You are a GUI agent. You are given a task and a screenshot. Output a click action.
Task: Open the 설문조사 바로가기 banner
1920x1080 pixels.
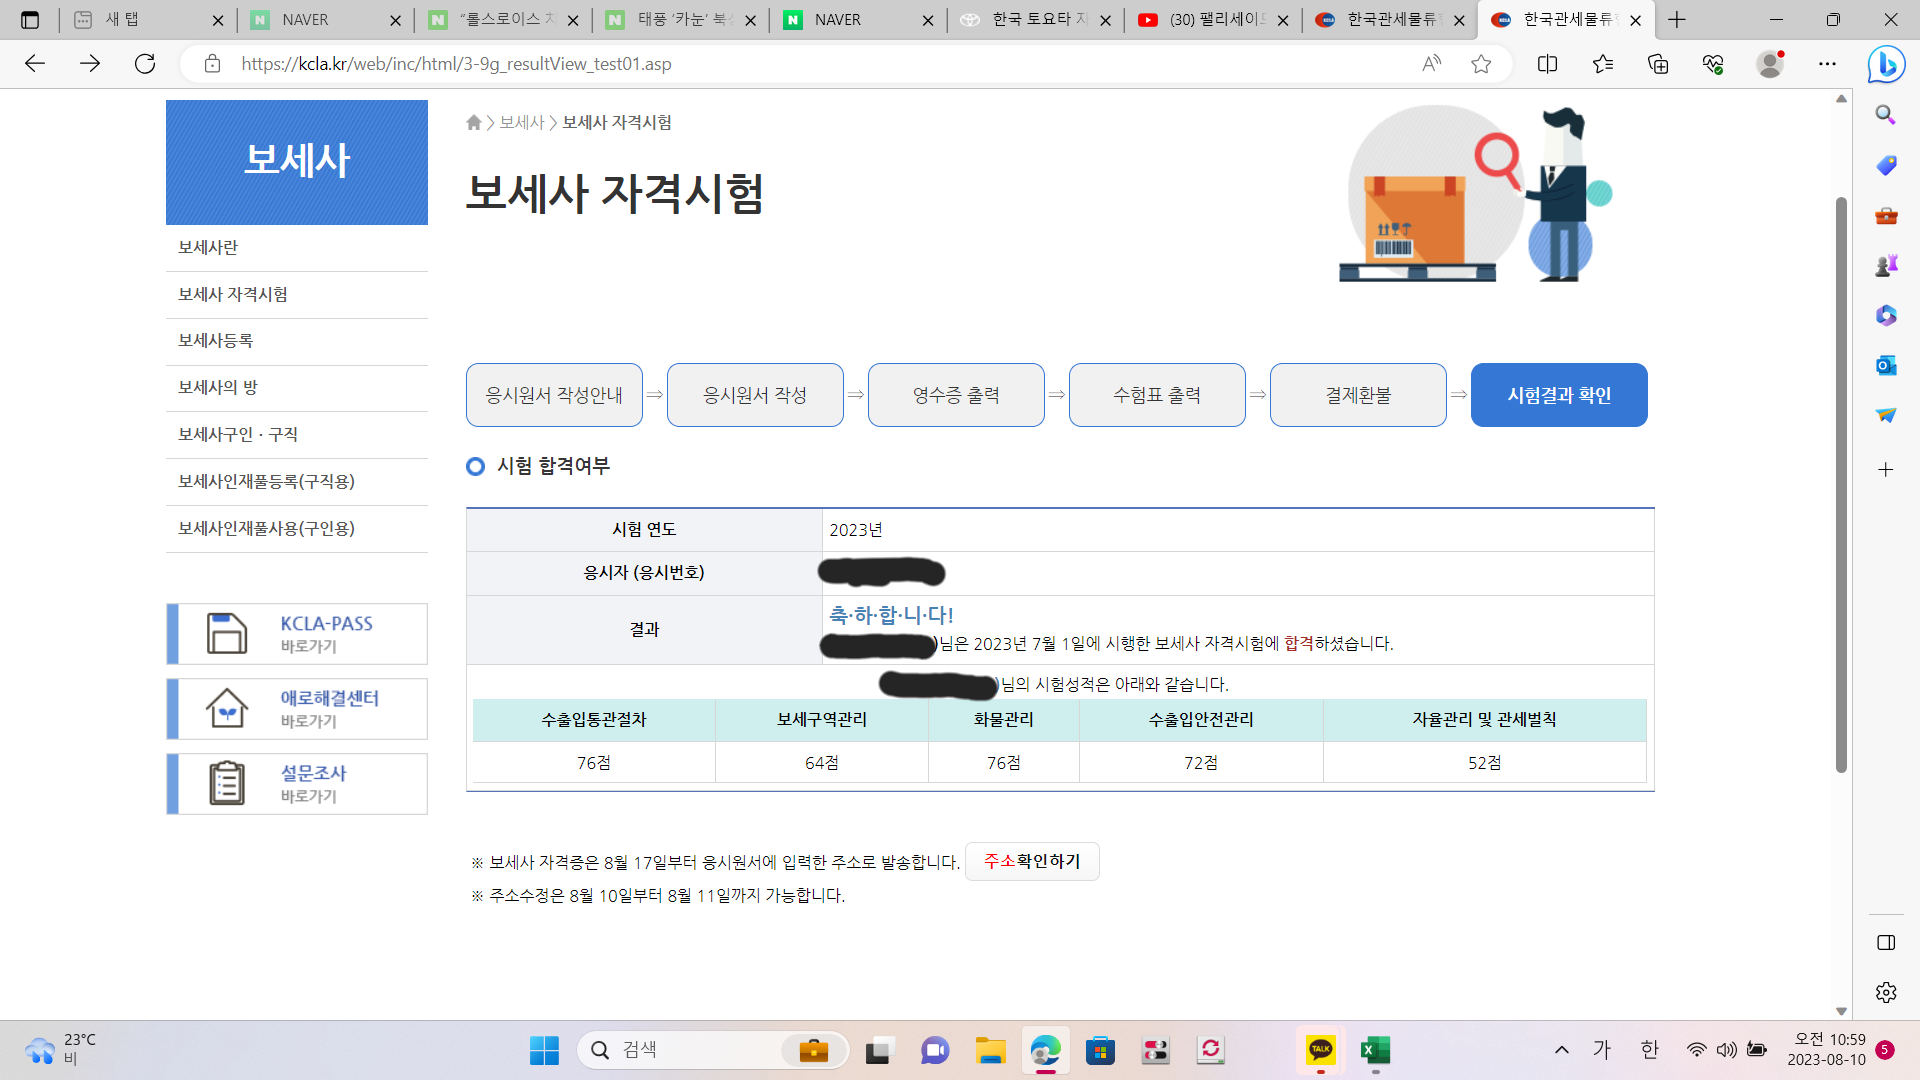297,784
